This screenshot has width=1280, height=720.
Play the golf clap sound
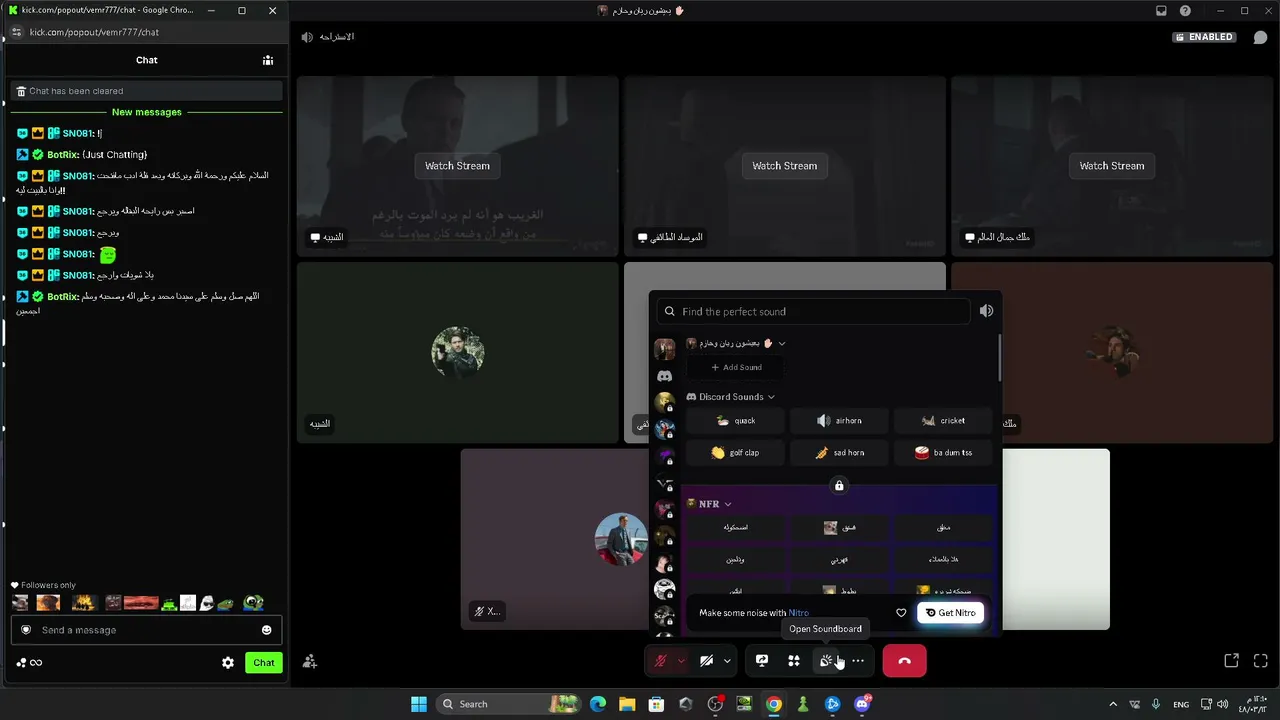coord(736,453)
